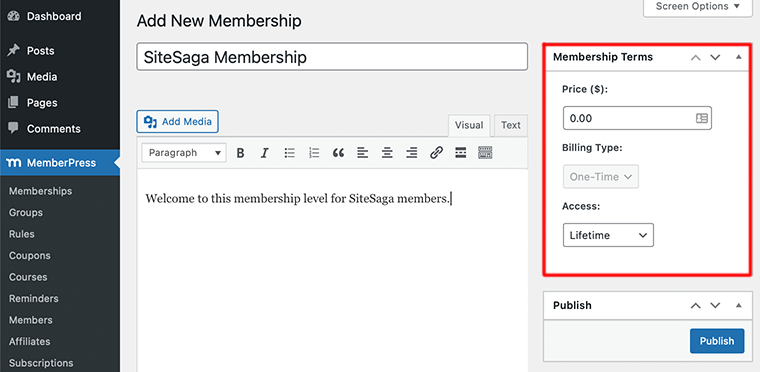760x372 pixels.
Task: Click the MemberPress logo icon
Action: 15,163
